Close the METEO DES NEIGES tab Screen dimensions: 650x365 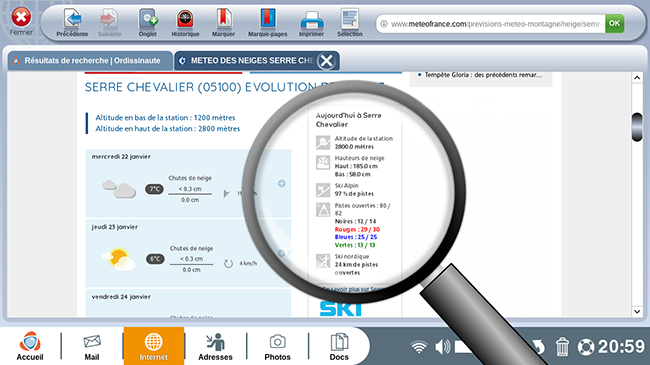point(326,61)
